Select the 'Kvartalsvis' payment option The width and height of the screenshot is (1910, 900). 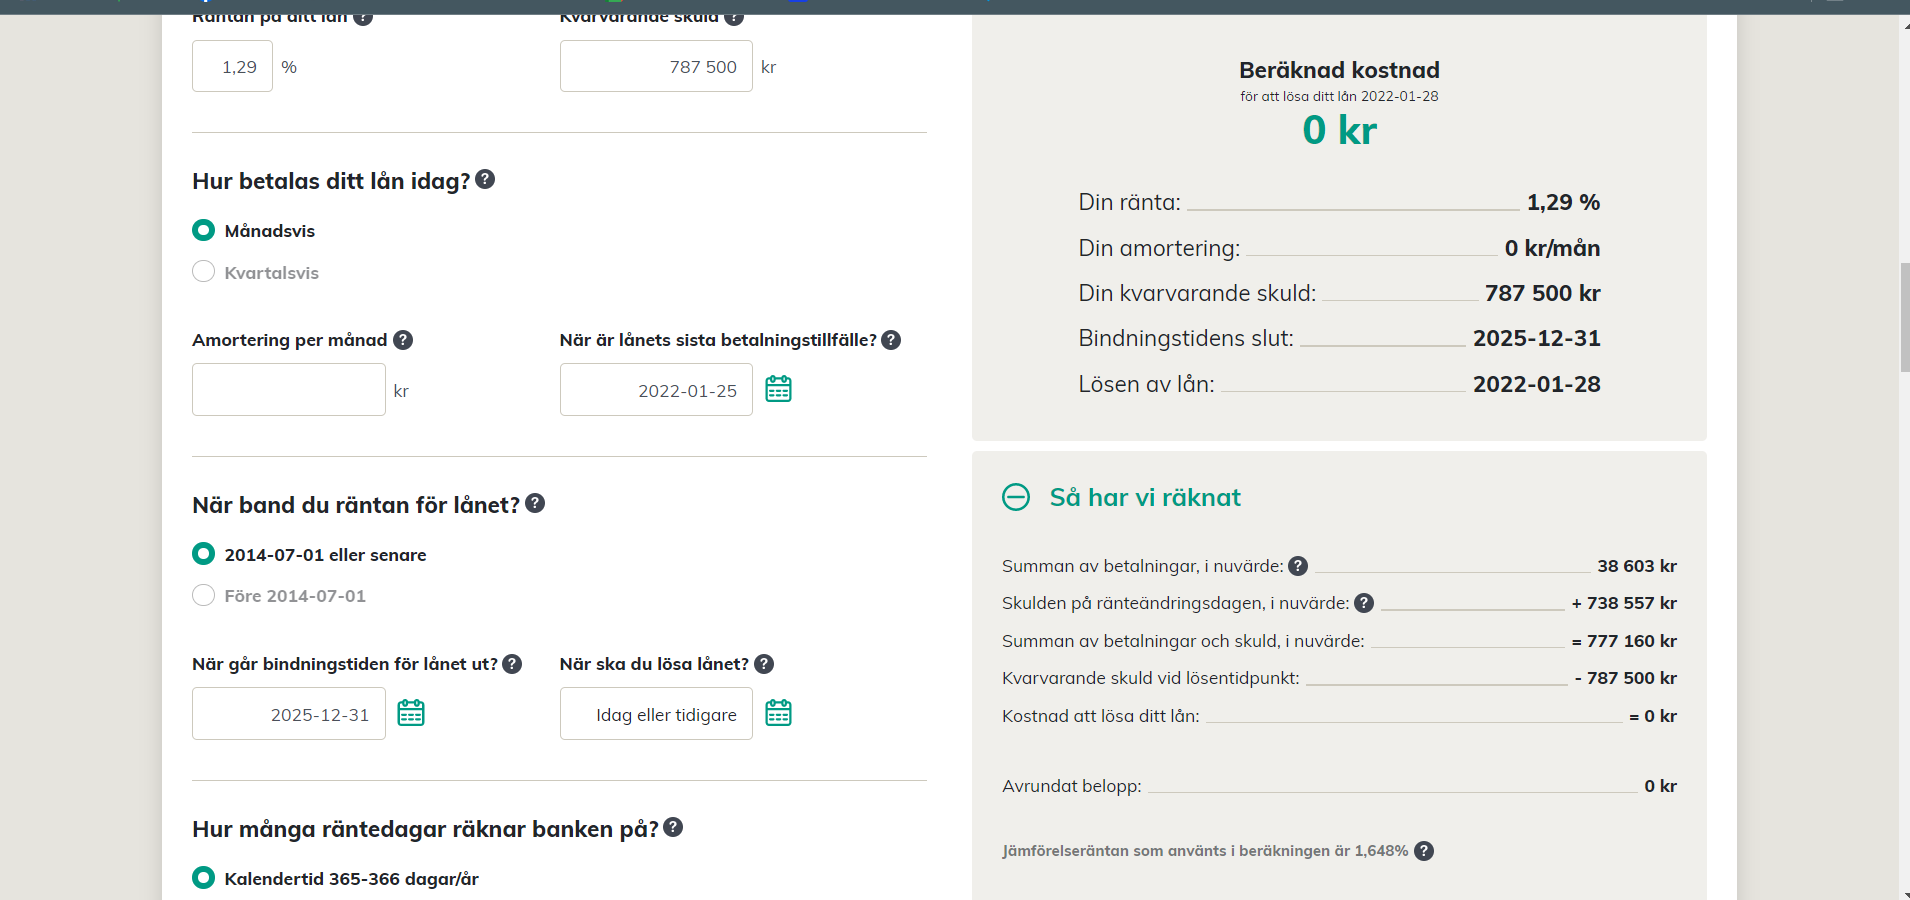(204, 272)
